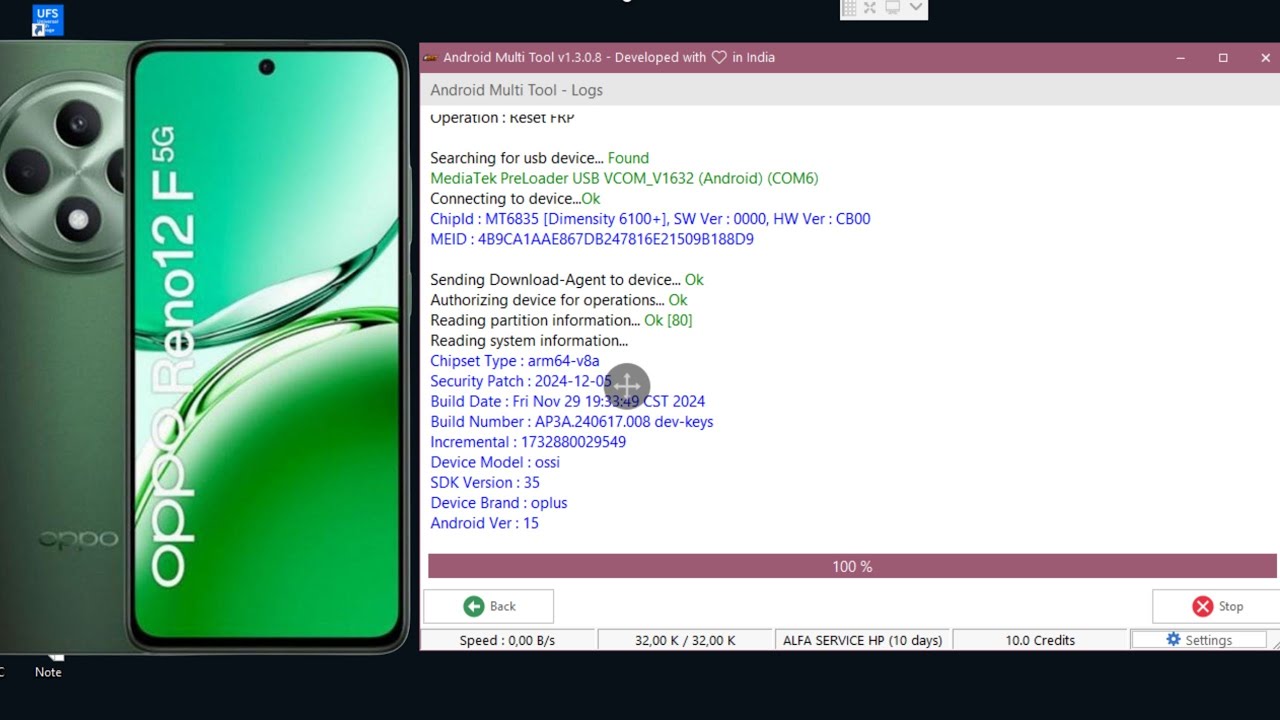Screen dimensions: 1280x720
Task: Maximize the Android Multi Tool window
Action: (x=1222, y=58)
